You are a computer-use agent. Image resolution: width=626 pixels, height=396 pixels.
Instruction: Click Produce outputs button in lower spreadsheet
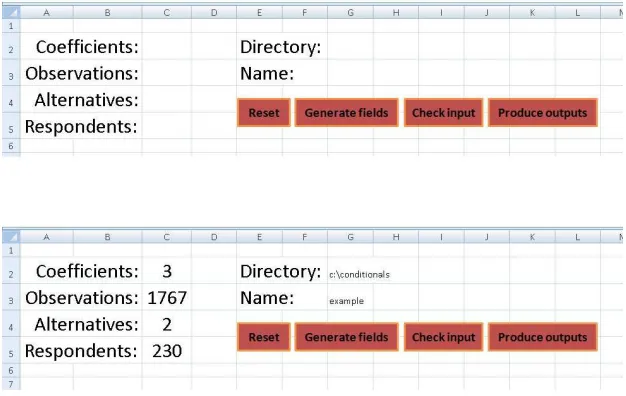543,337
